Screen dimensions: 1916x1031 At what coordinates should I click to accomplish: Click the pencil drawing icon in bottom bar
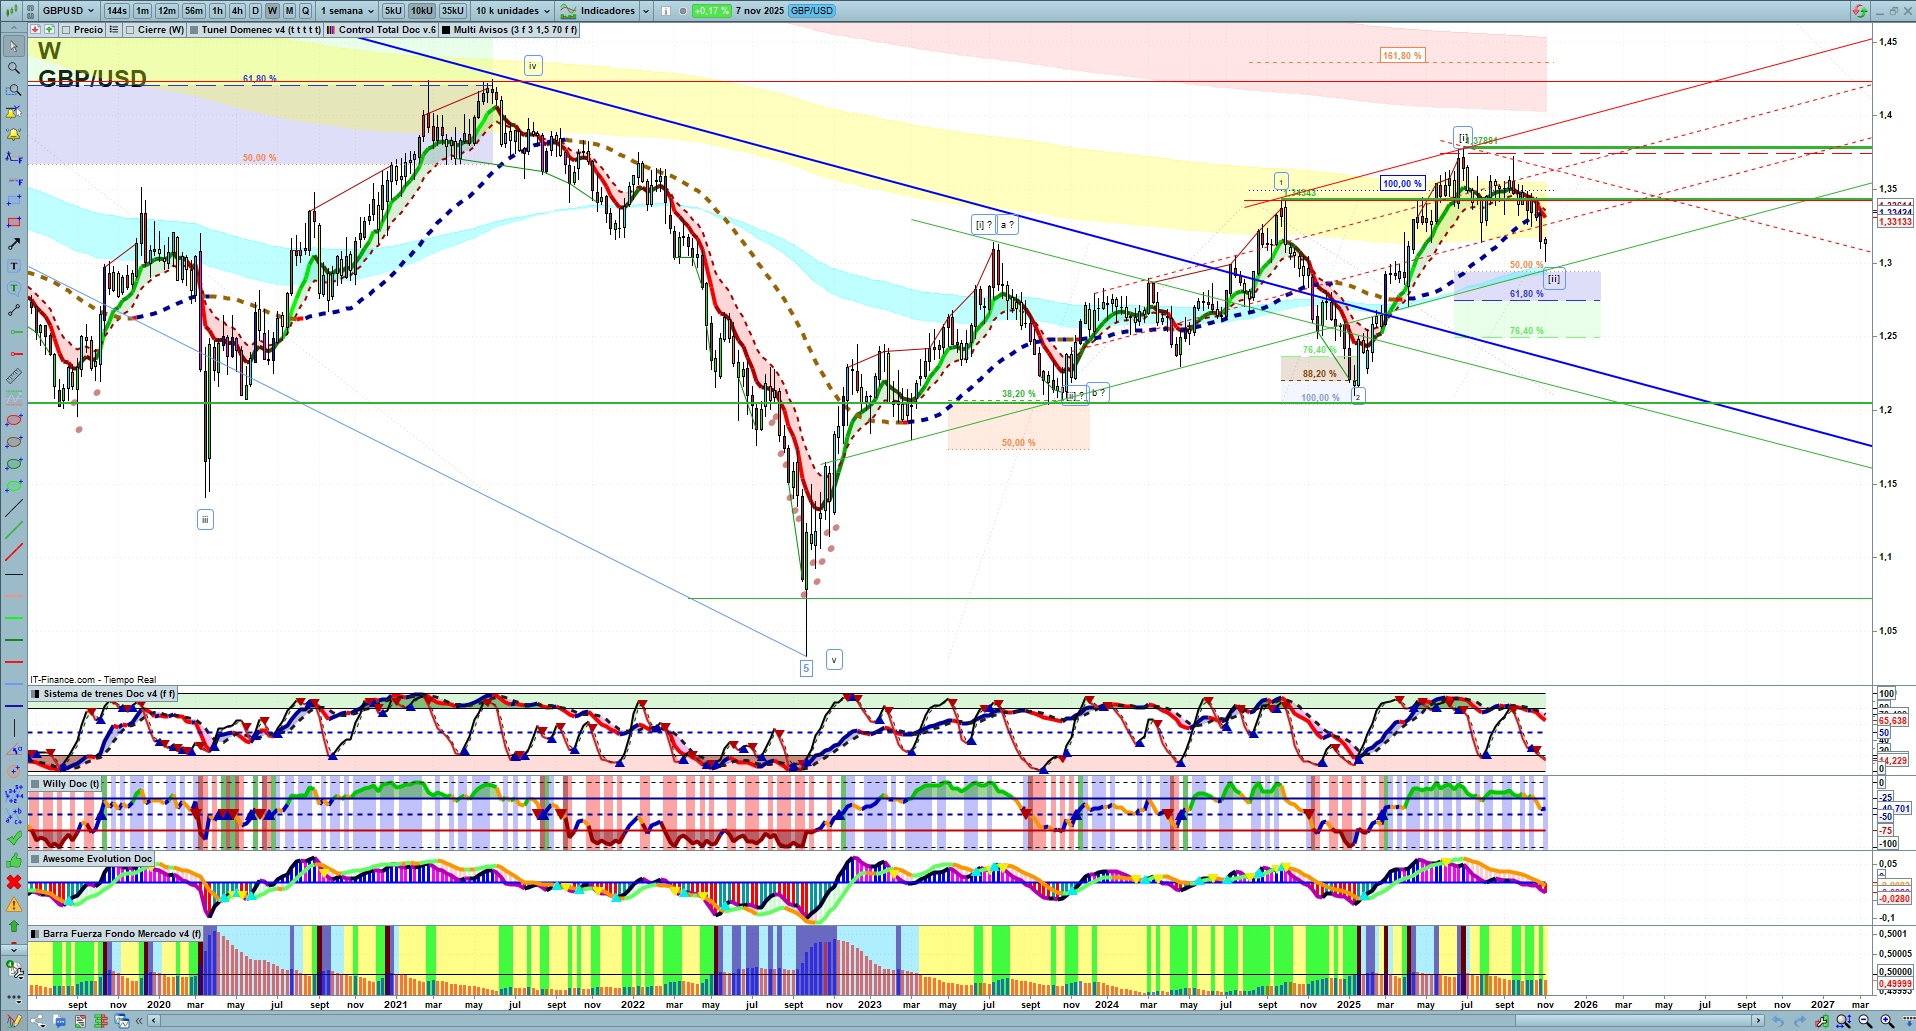click(14, 1021)
